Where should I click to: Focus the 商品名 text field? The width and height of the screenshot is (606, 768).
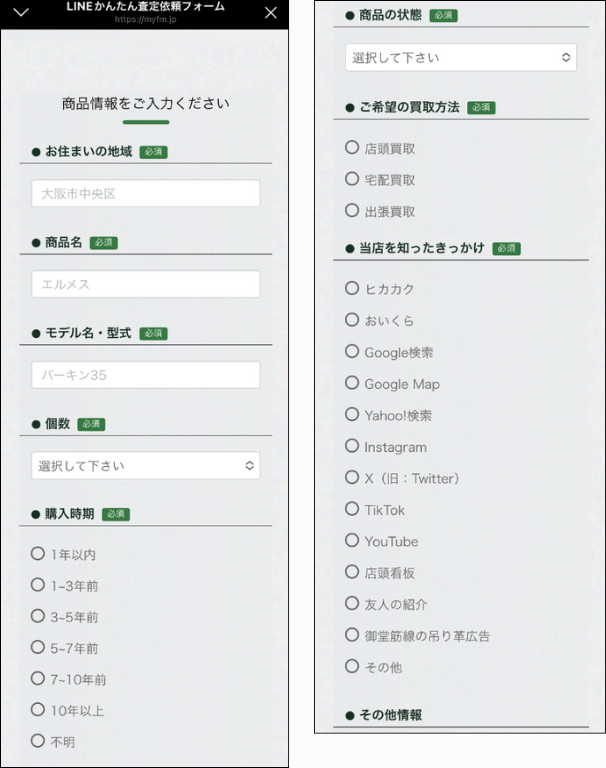pos(146,284)
